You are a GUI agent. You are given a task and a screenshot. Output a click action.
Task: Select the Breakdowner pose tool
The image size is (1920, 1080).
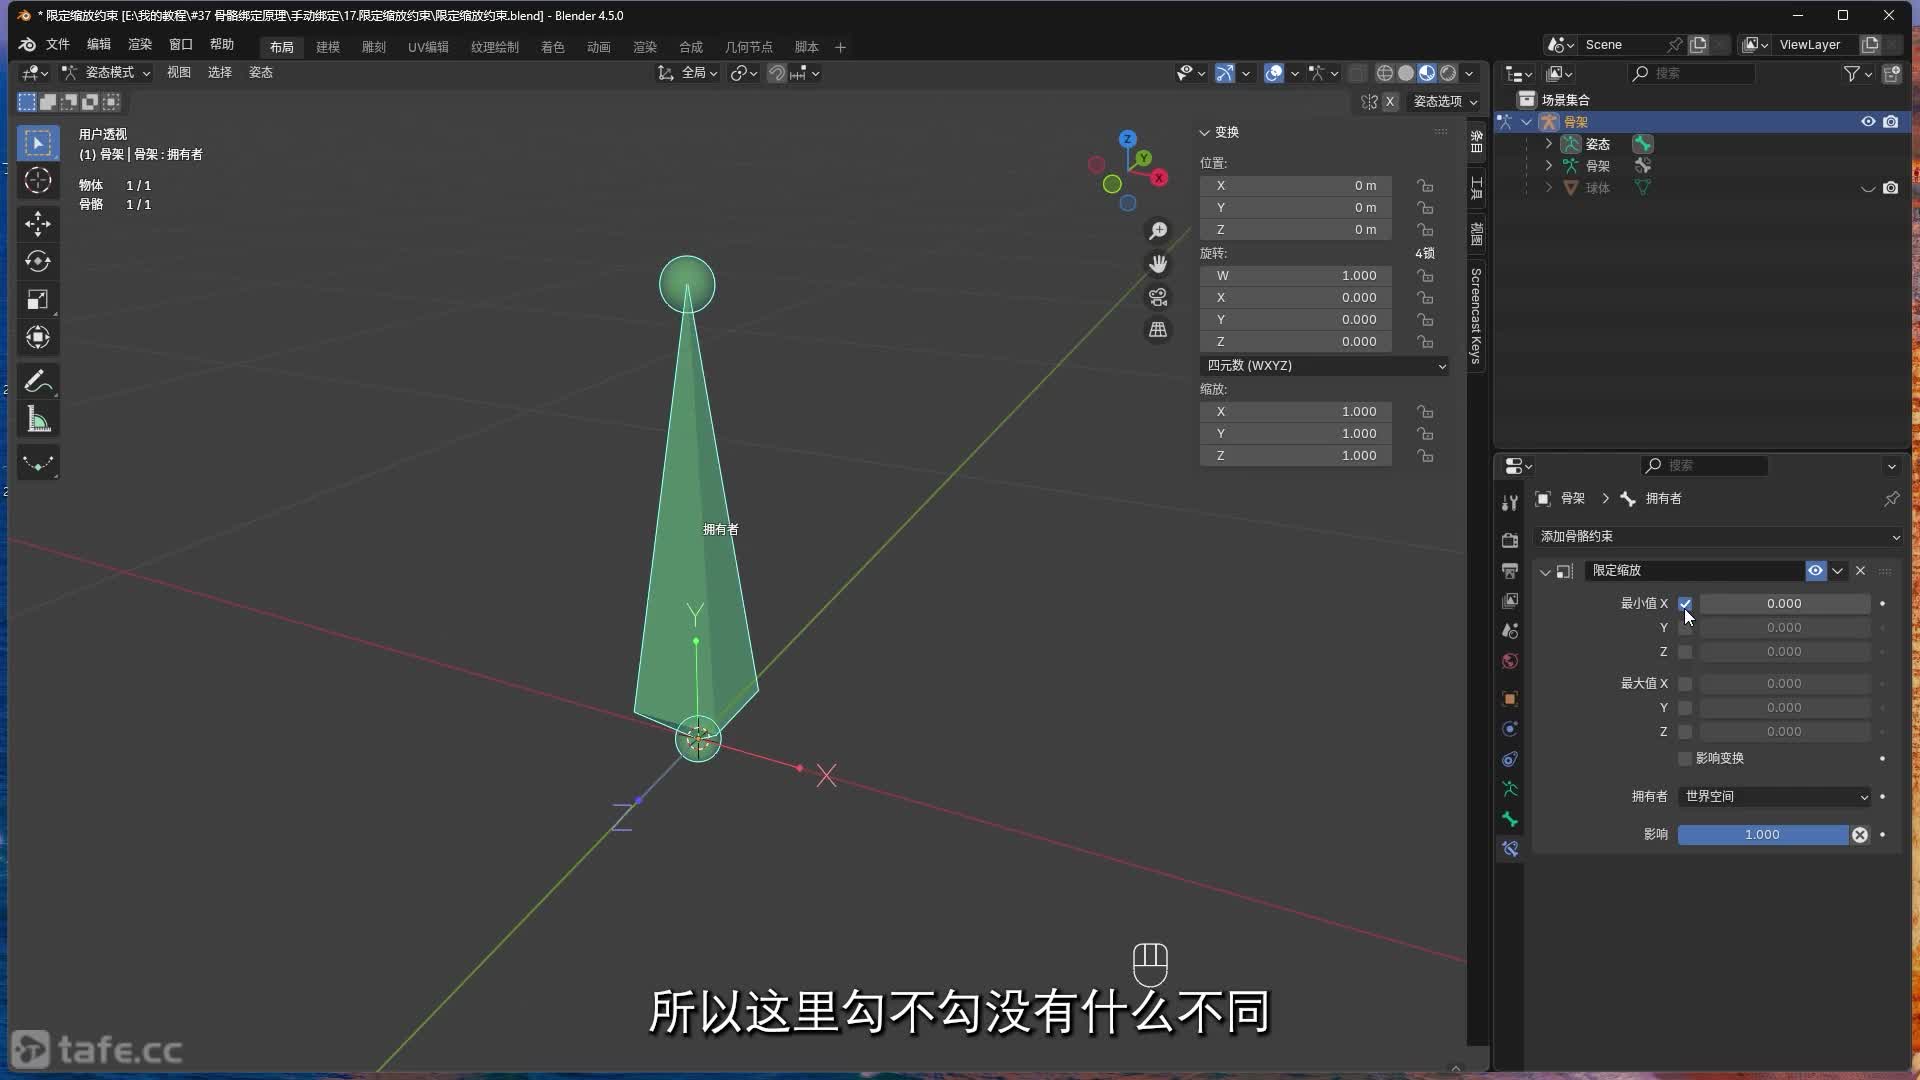[38, 462]
